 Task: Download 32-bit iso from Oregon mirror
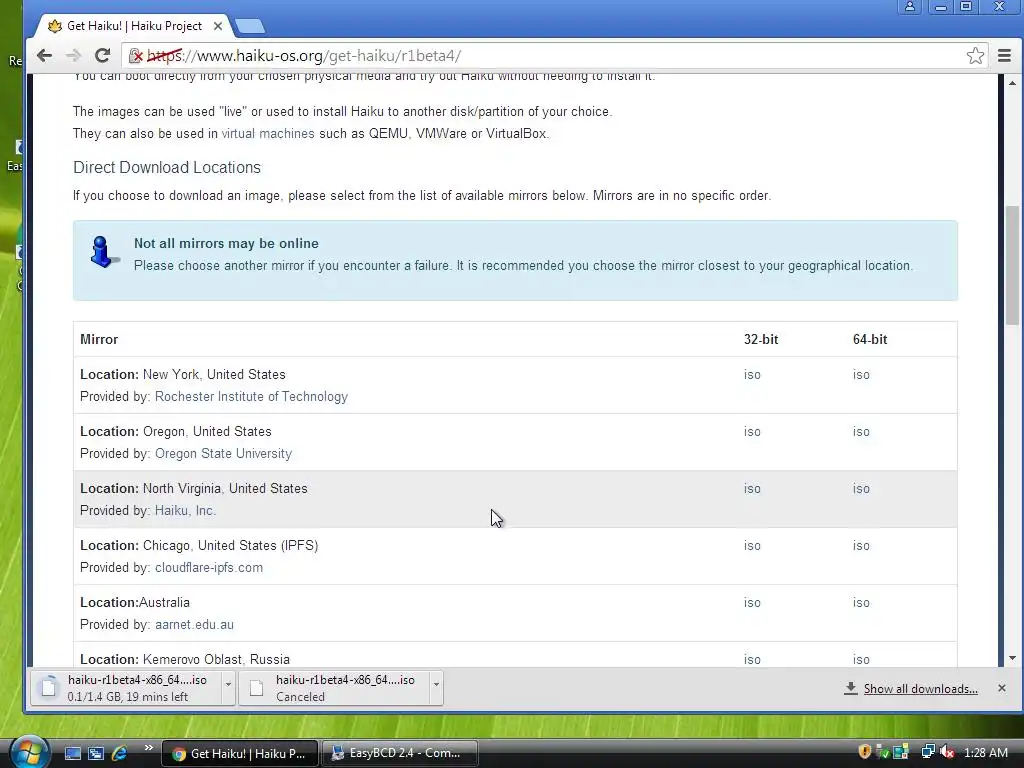click(752, 432)
